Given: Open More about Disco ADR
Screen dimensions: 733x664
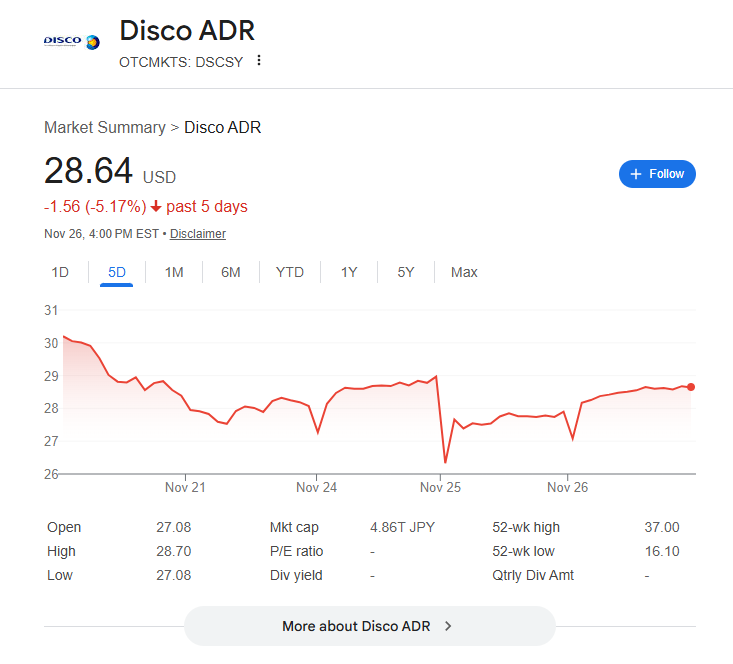Looking at the screenshot, I should [369, 626].
